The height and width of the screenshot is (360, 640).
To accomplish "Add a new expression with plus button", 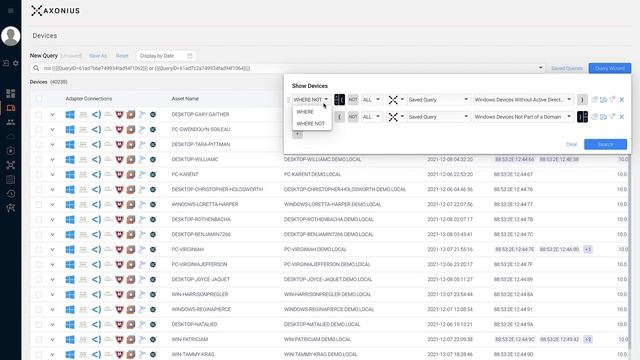I will click(297, 134).
